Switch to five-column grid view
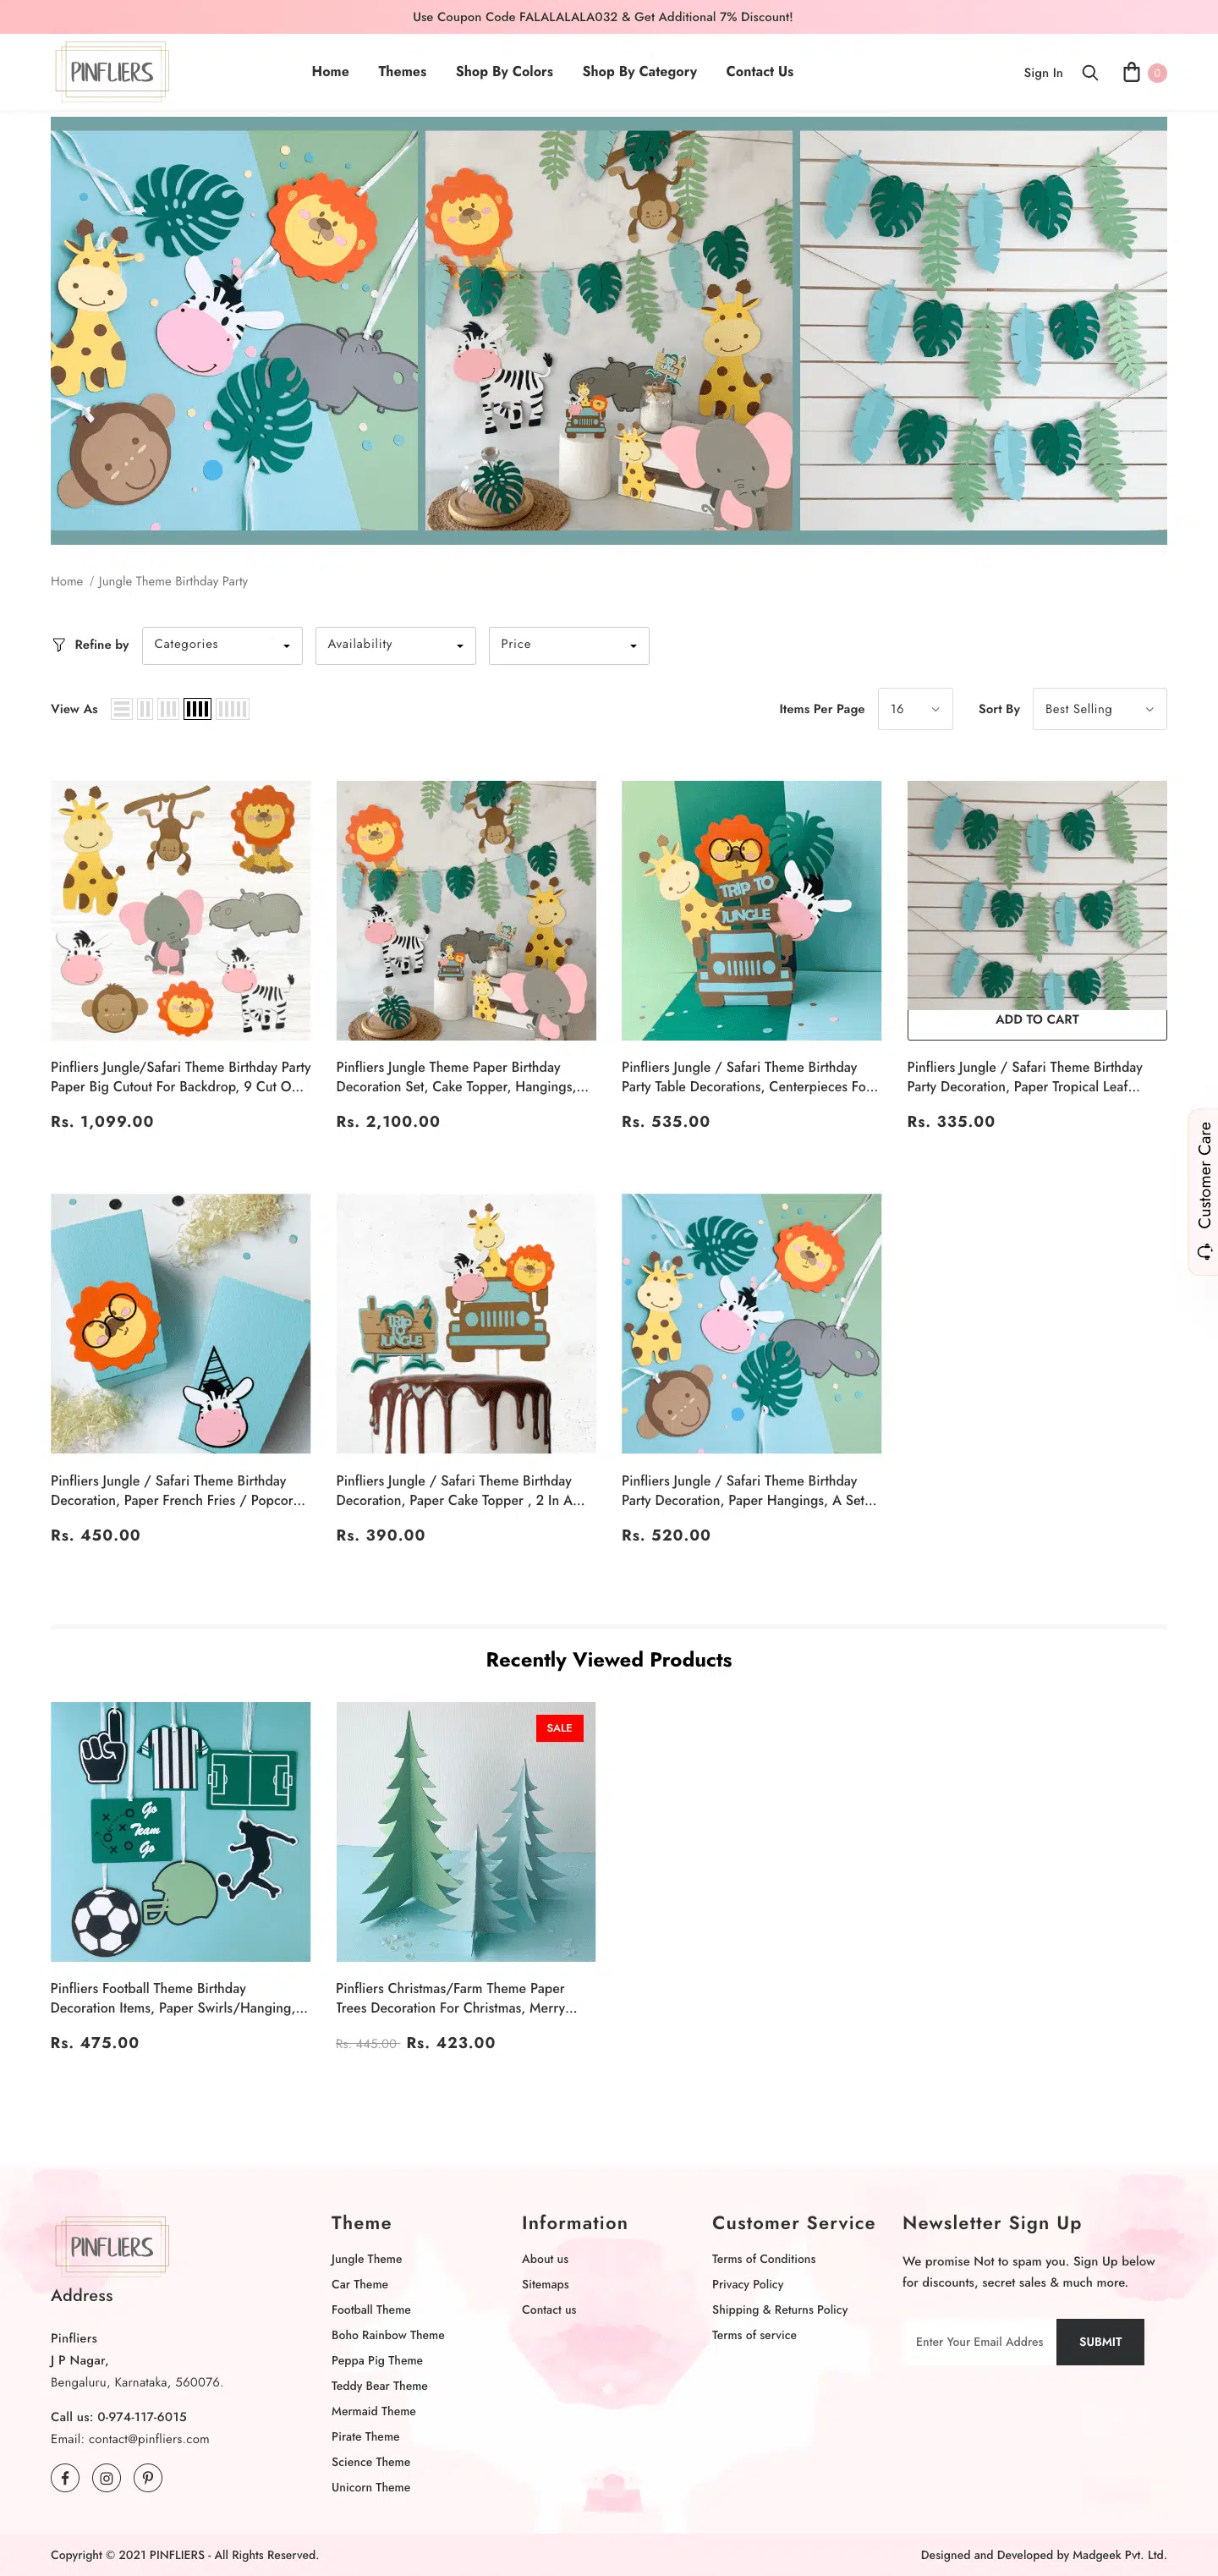The width and height of the screenshot is (1218, 2576). (x=232, y=709)
